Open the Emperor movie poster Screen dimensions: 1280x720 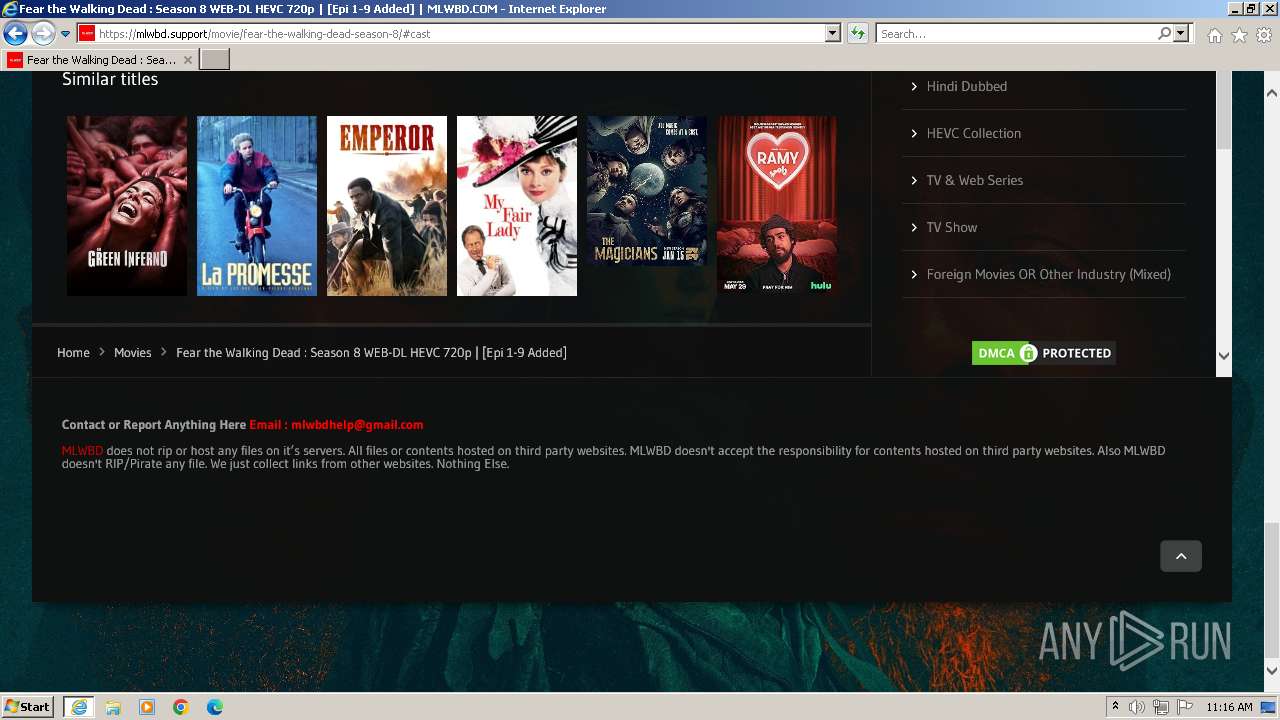387,206
